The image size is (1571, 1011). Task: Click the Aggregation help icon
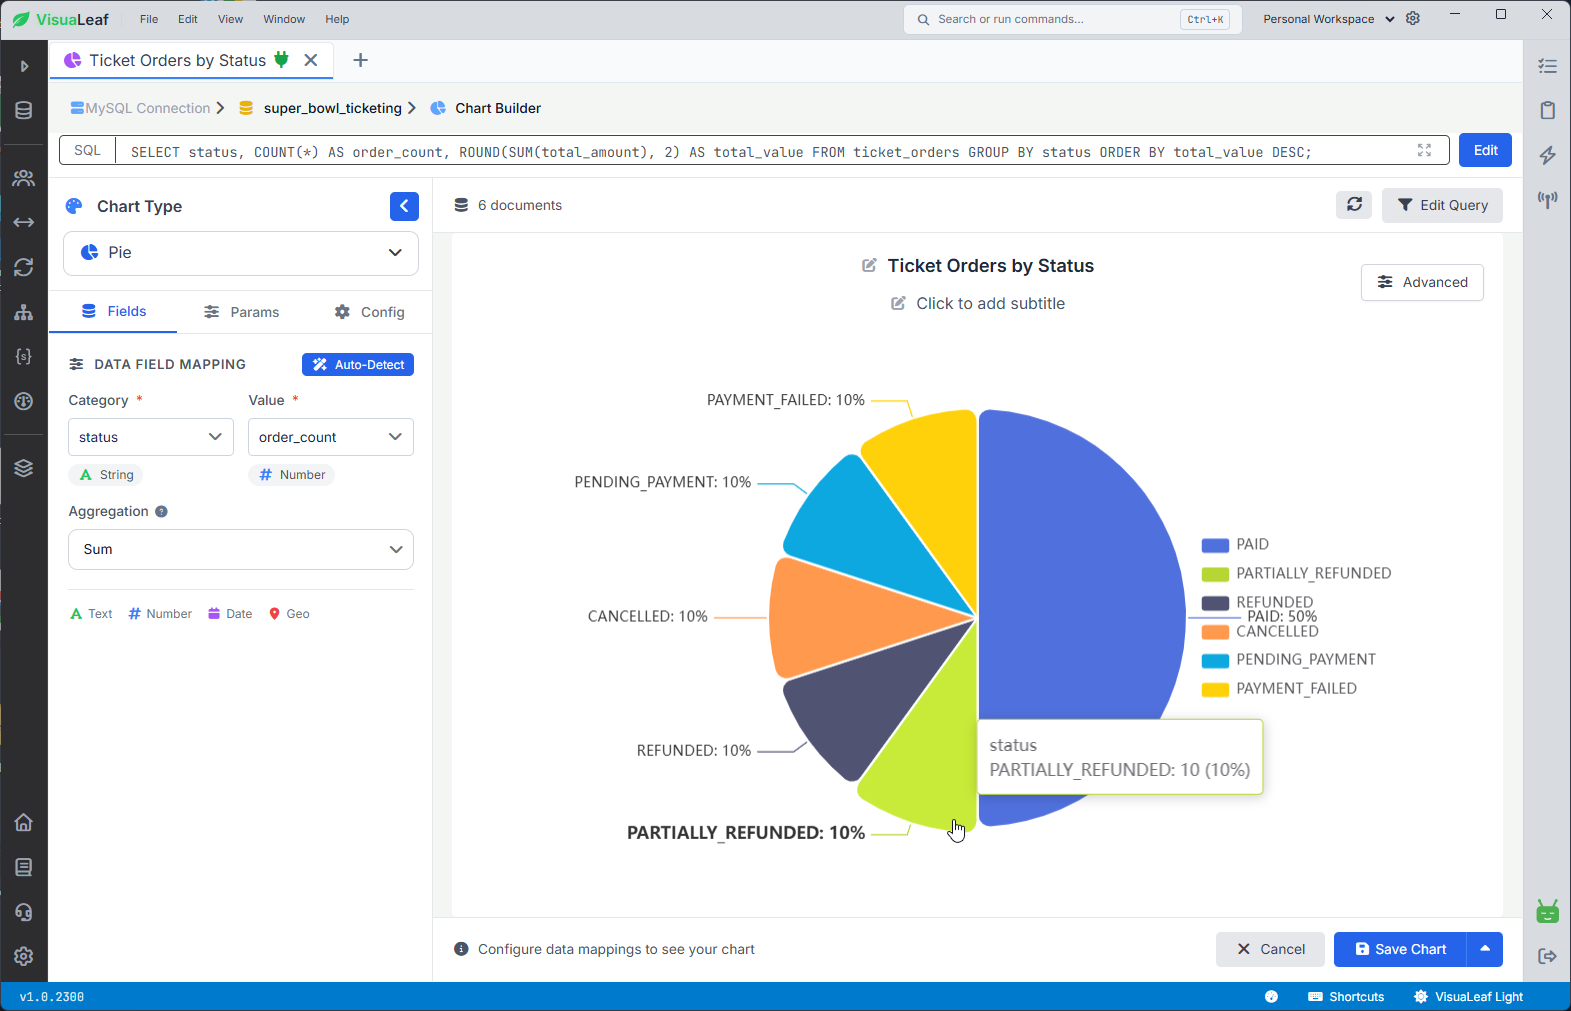click(161, 511)
